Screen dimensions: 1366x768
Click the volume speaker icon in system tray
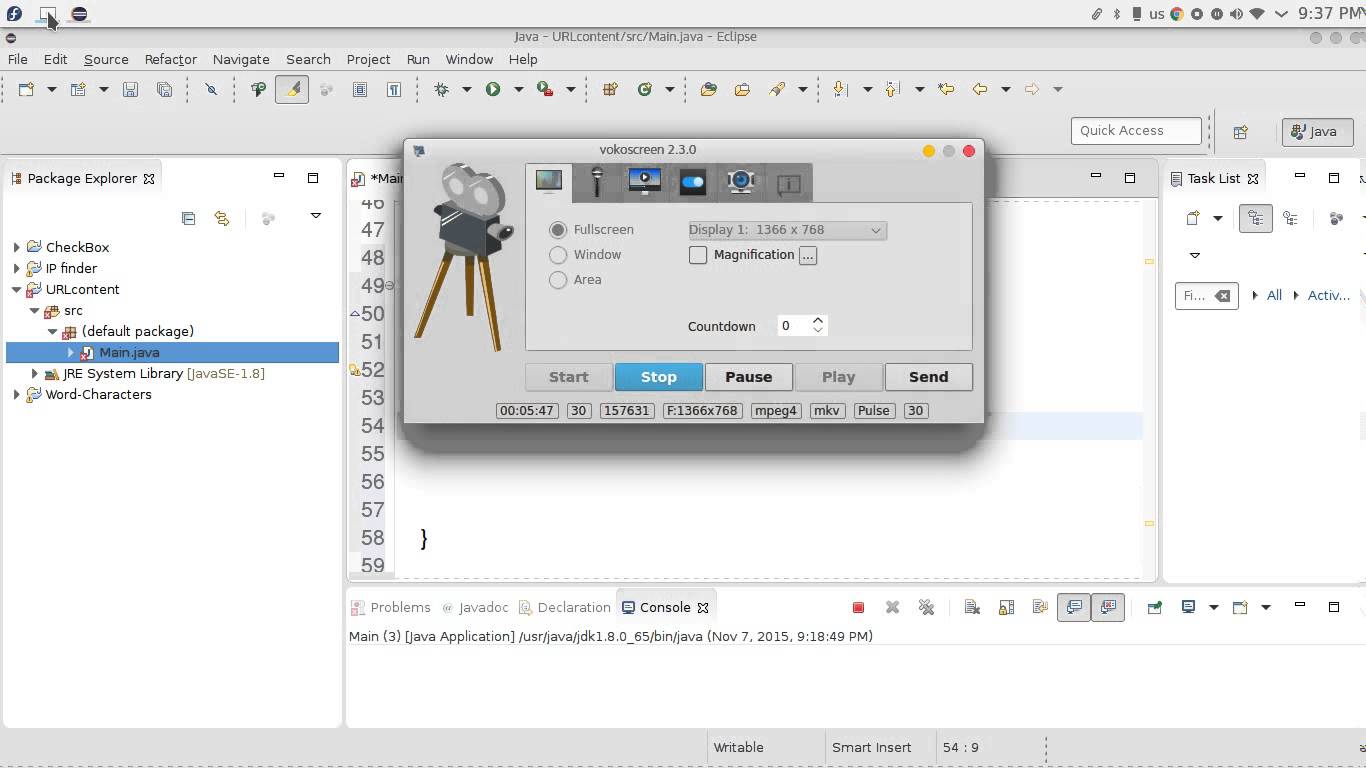click(1237, 14)
